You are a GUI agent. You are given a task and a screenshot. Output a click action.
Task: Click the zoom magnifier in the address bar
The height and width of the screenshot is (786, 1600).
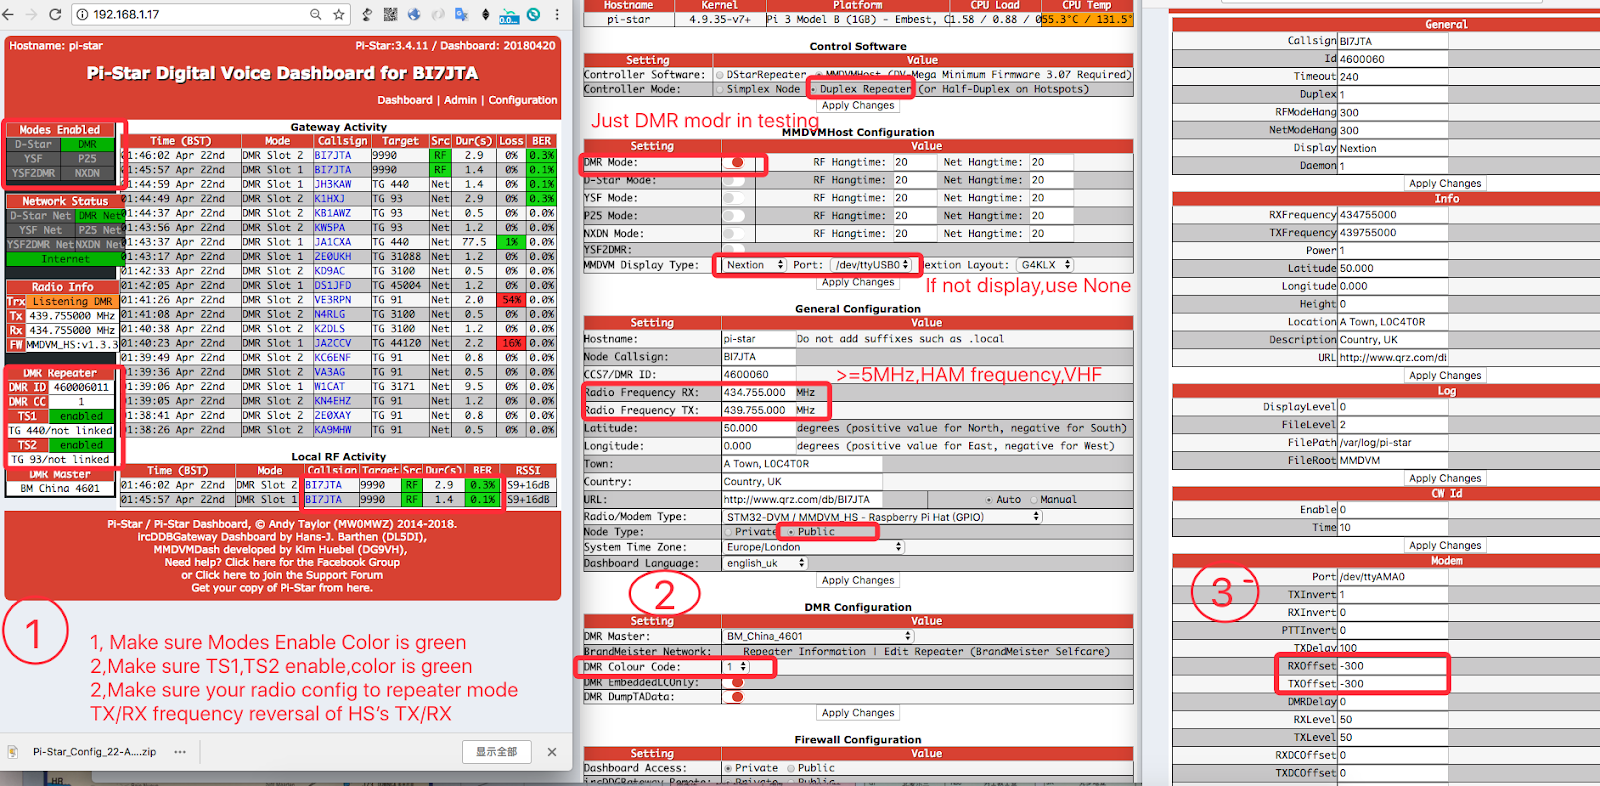tap(316, 14)
